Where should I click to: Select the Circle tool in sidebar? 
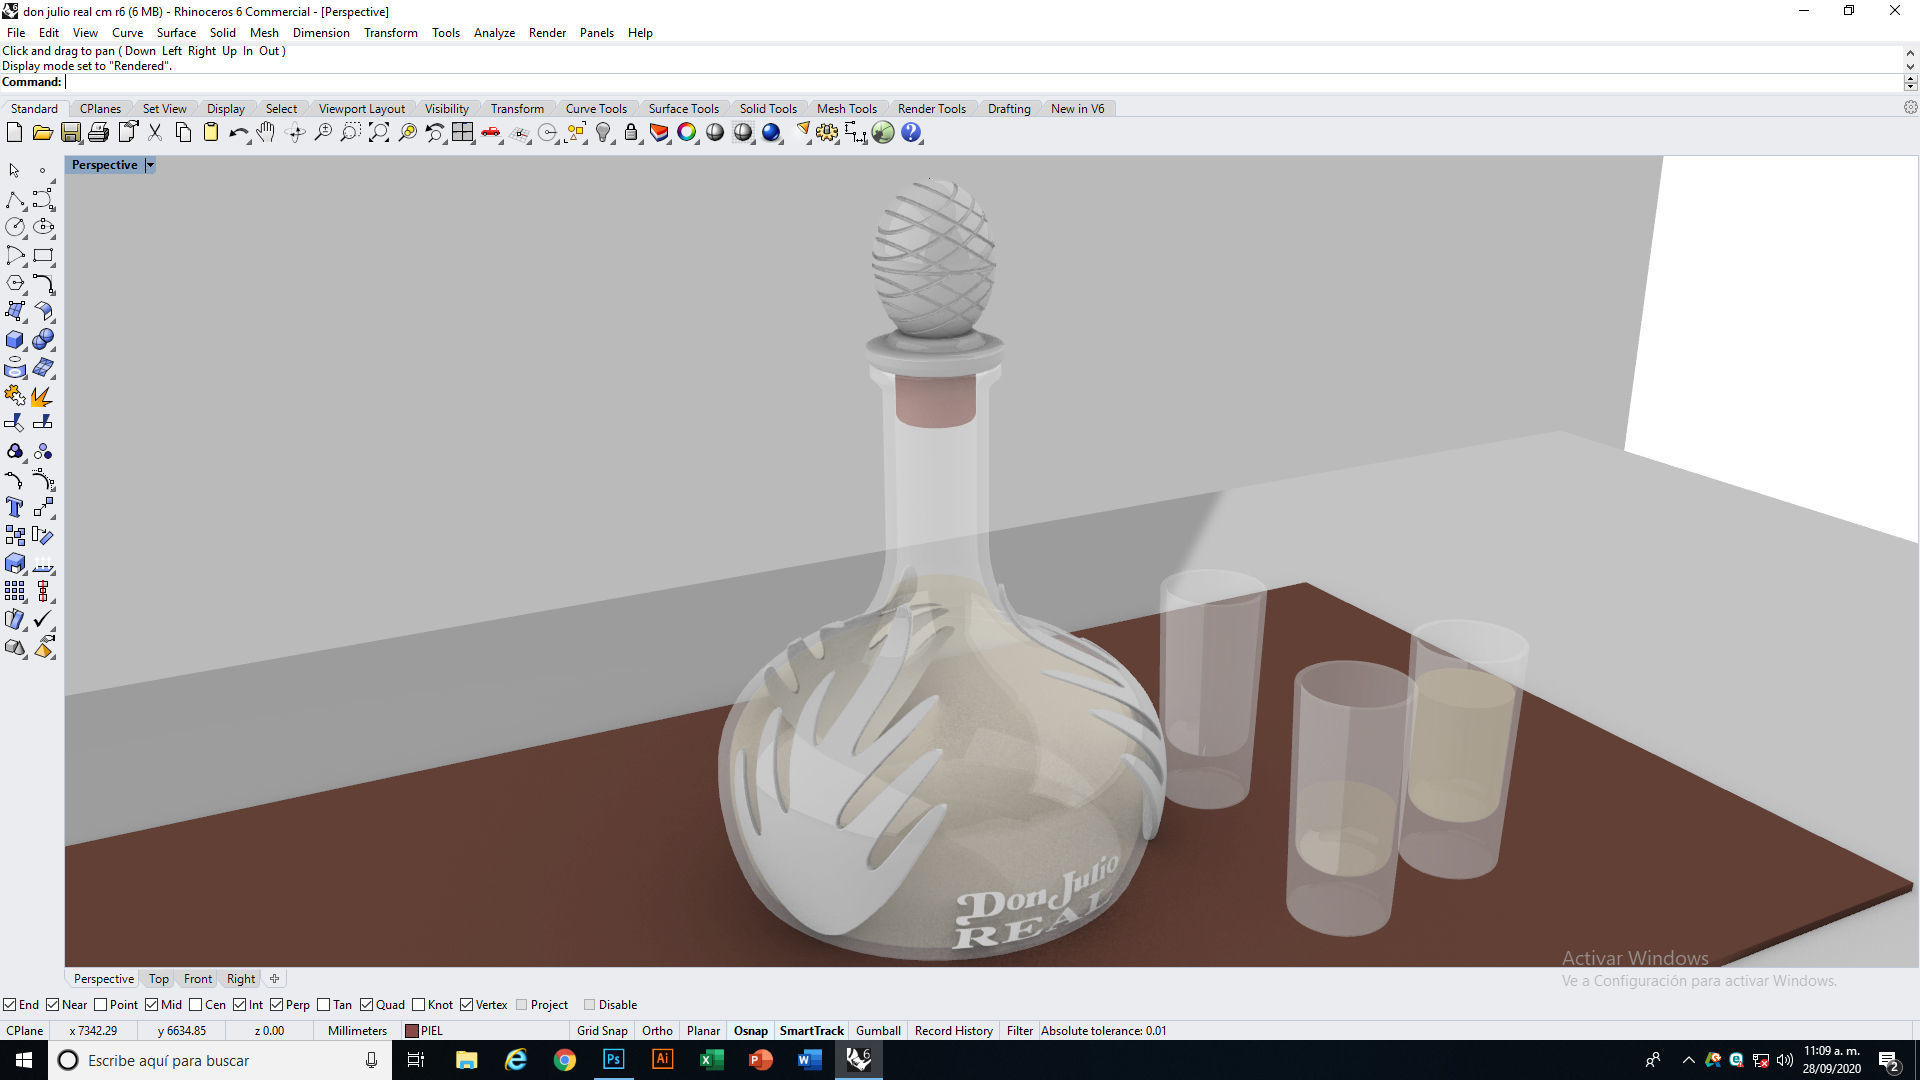(x=15, y=227)
